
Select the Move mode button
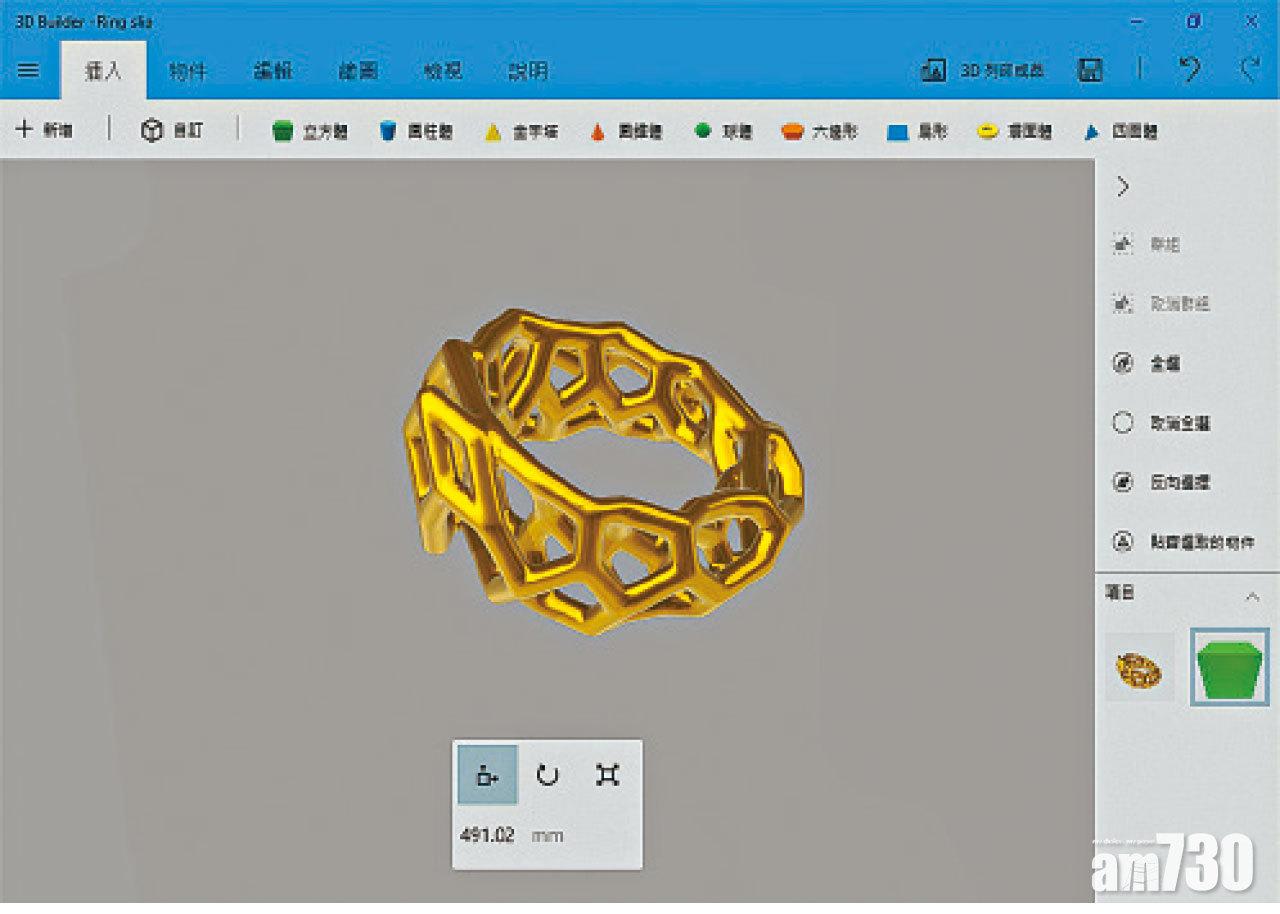(x=487, y=775)
